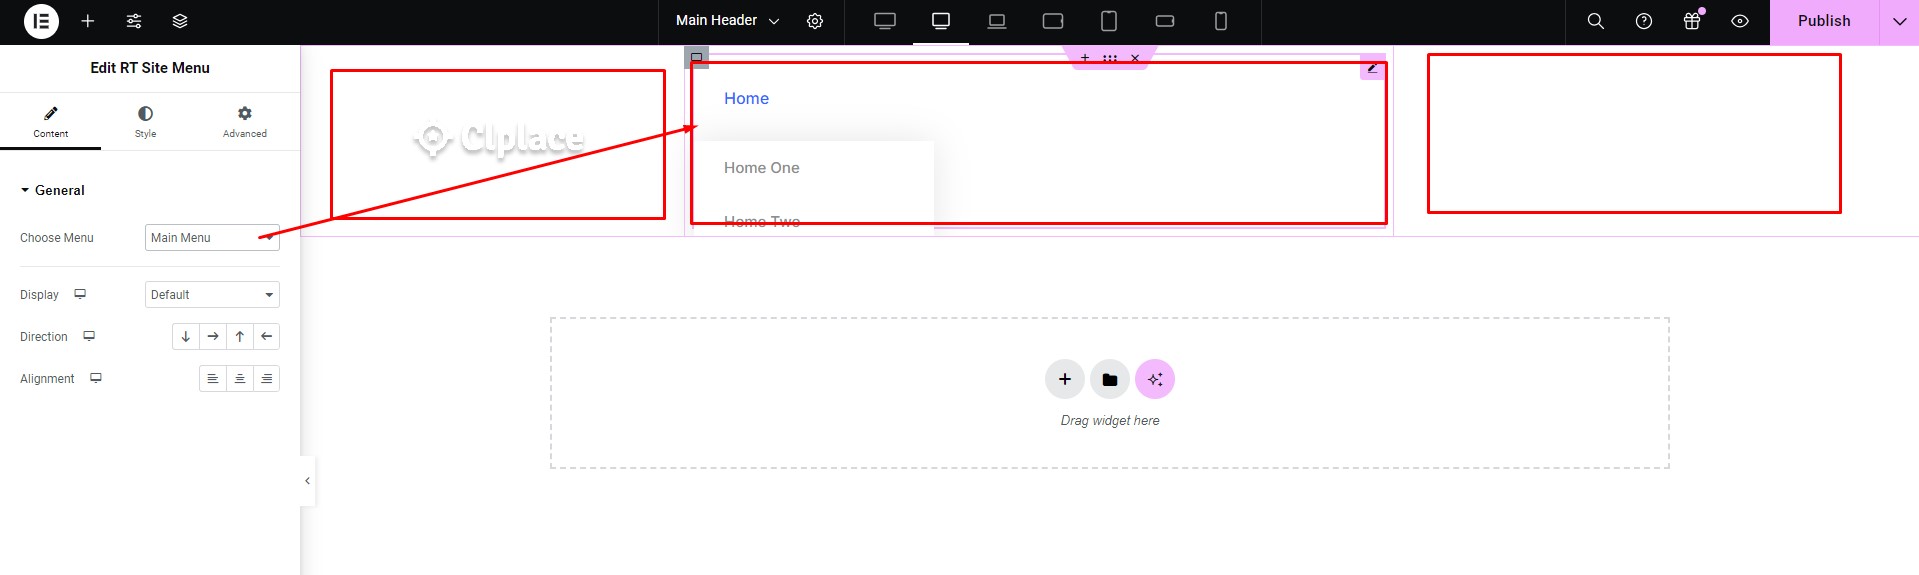Click the column handle icon
Viewport: 1919px width, 575px height.
pyautogui.click(x=697, y=57)
